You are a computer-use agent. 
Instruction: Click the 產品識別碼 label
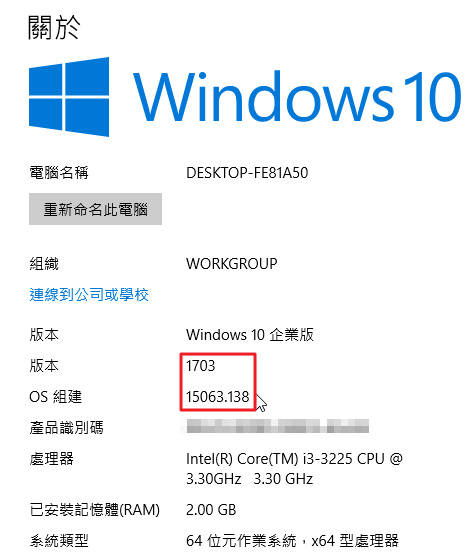66,427
